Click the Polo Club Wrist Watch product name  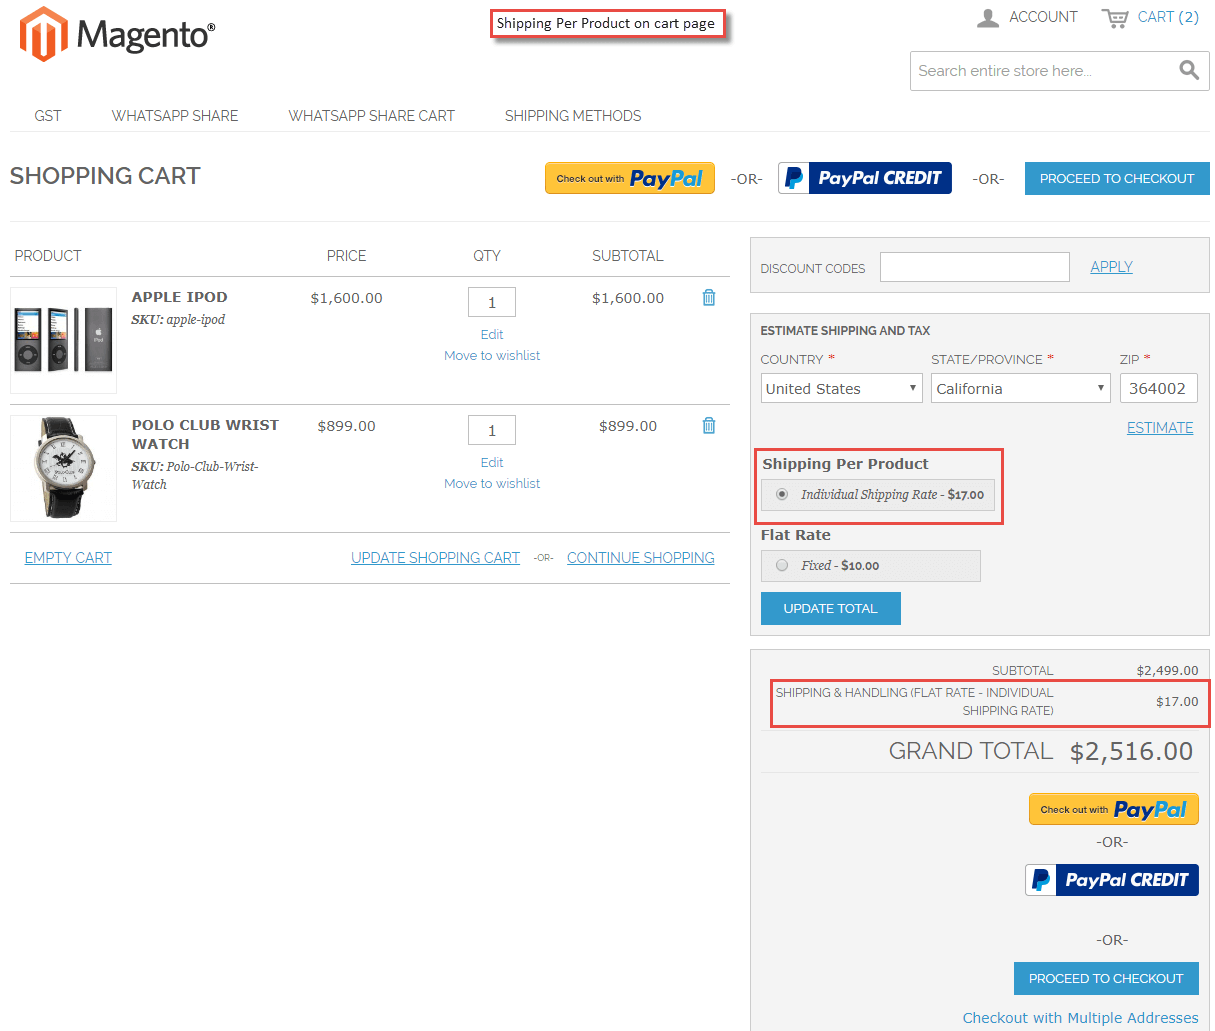tap(205, 434)
